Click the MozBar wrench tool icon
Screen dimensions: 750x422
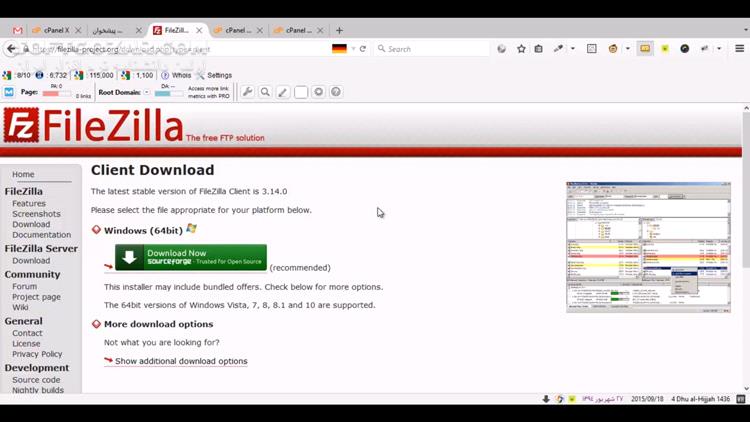(x=247, y=92)
